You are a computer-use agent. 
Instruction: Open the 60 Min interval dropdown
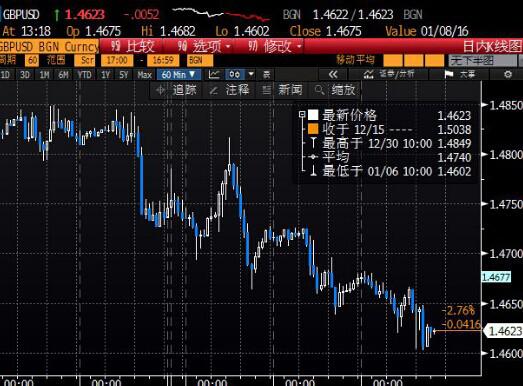click(x=179, y=74)
